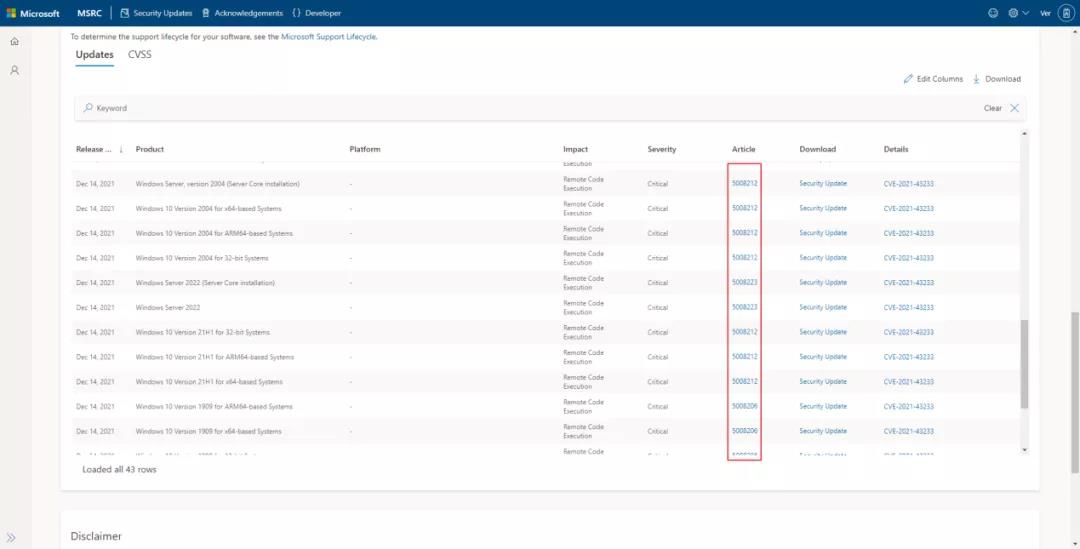
Task: Click the table's vertical scrollbar thumb
Action: click(x=1024, y=364)
